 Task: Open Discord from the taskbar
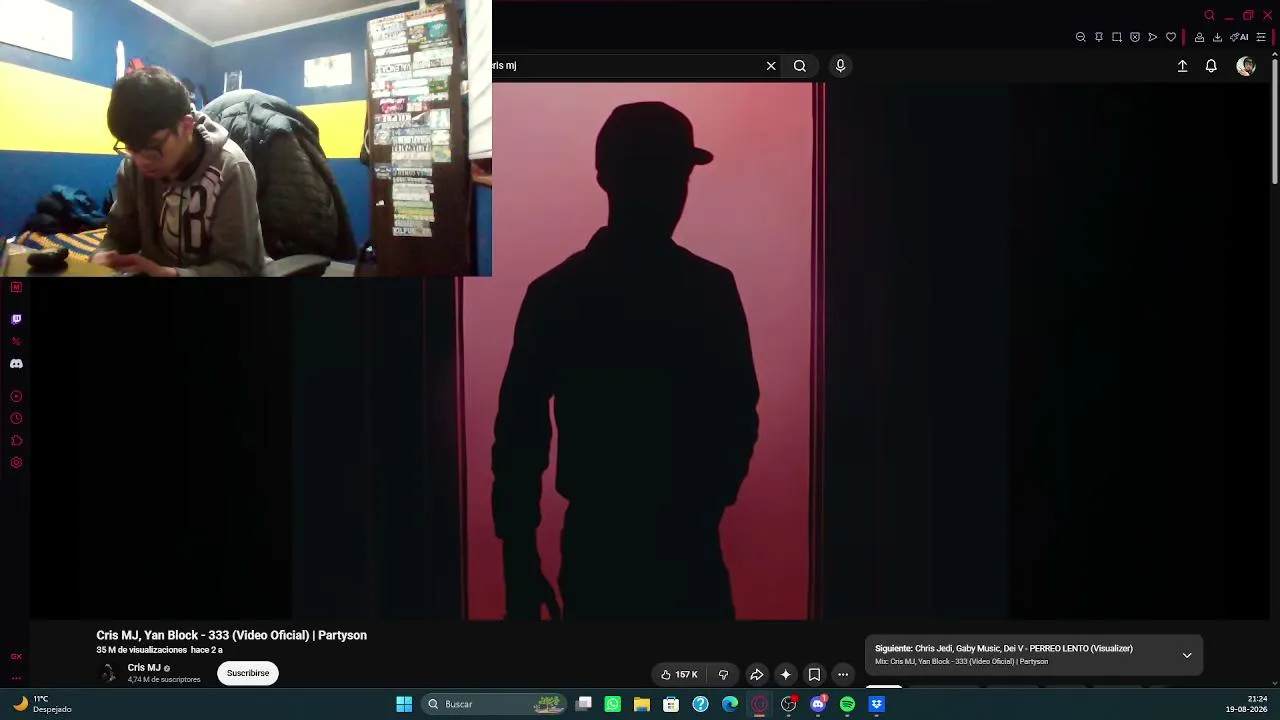[x=818, y=704]
